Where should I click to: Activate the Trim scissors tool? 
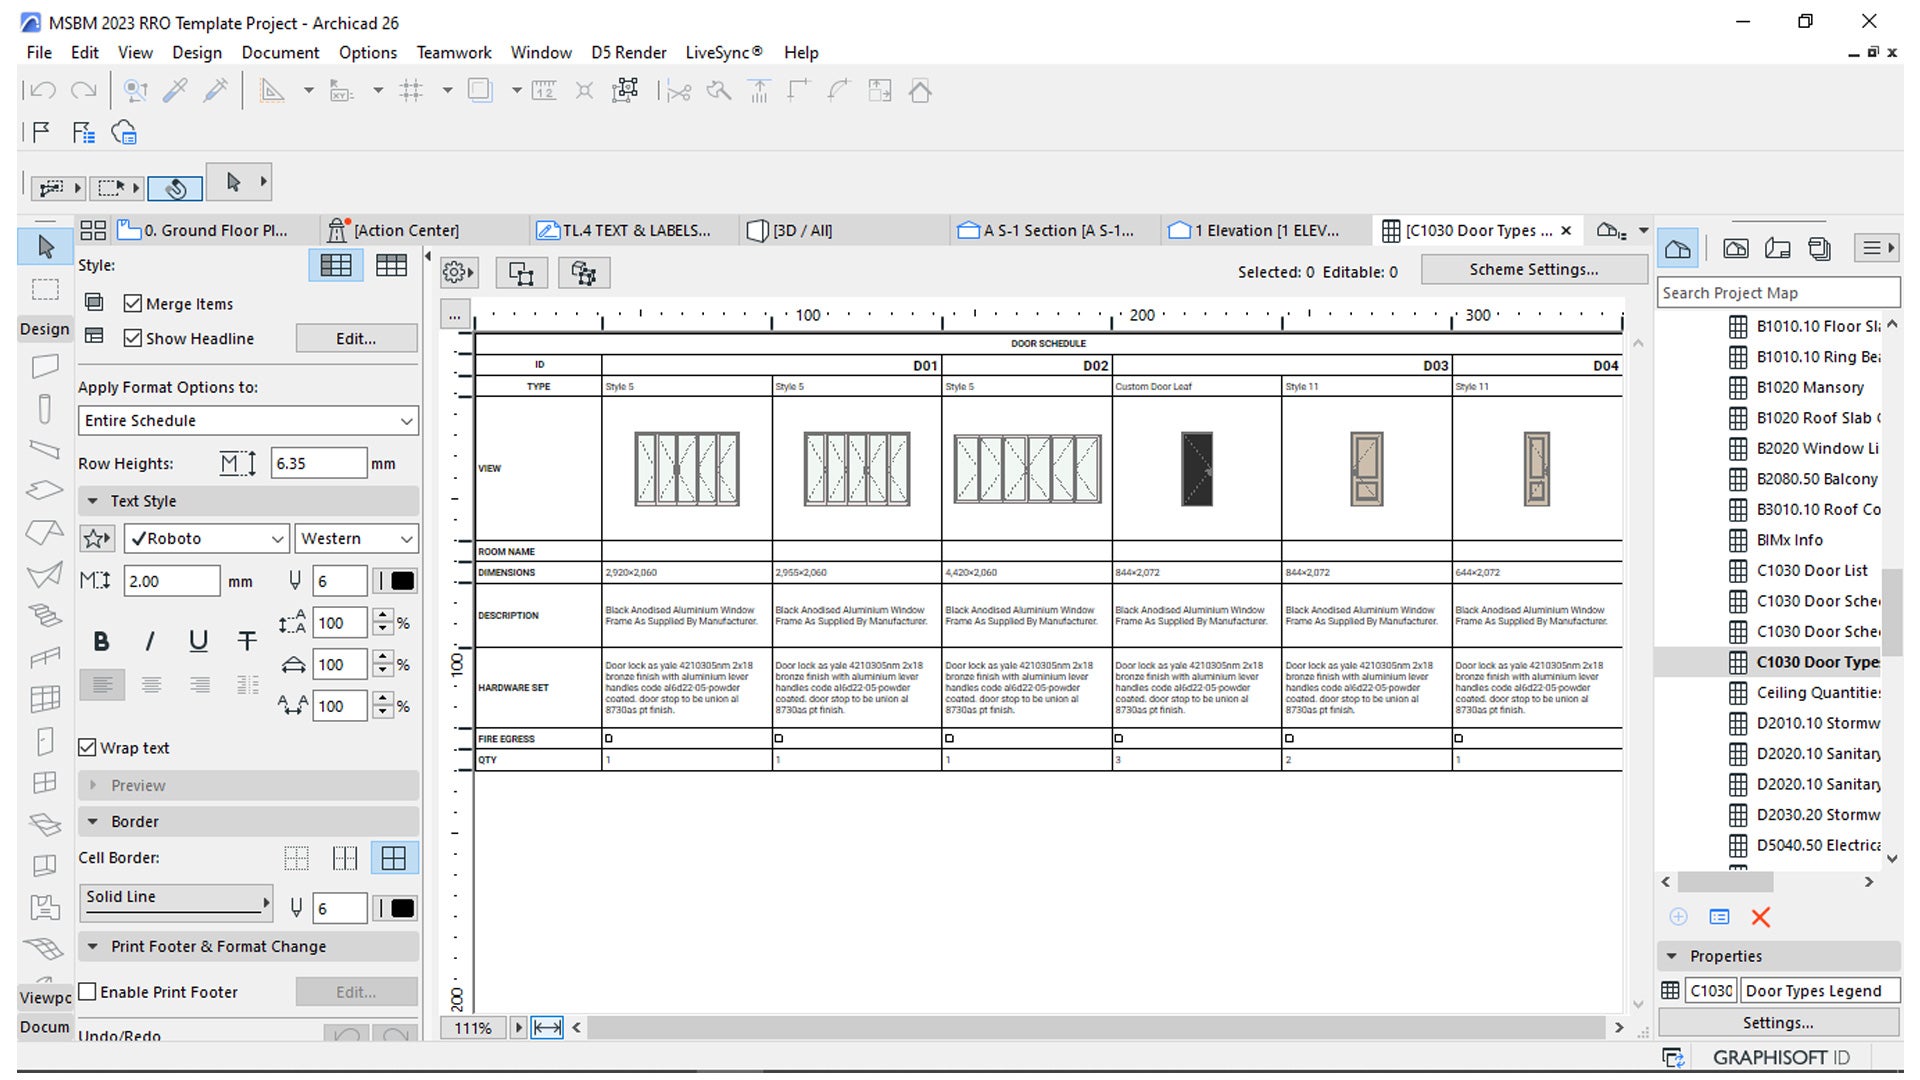coord(678,90)
